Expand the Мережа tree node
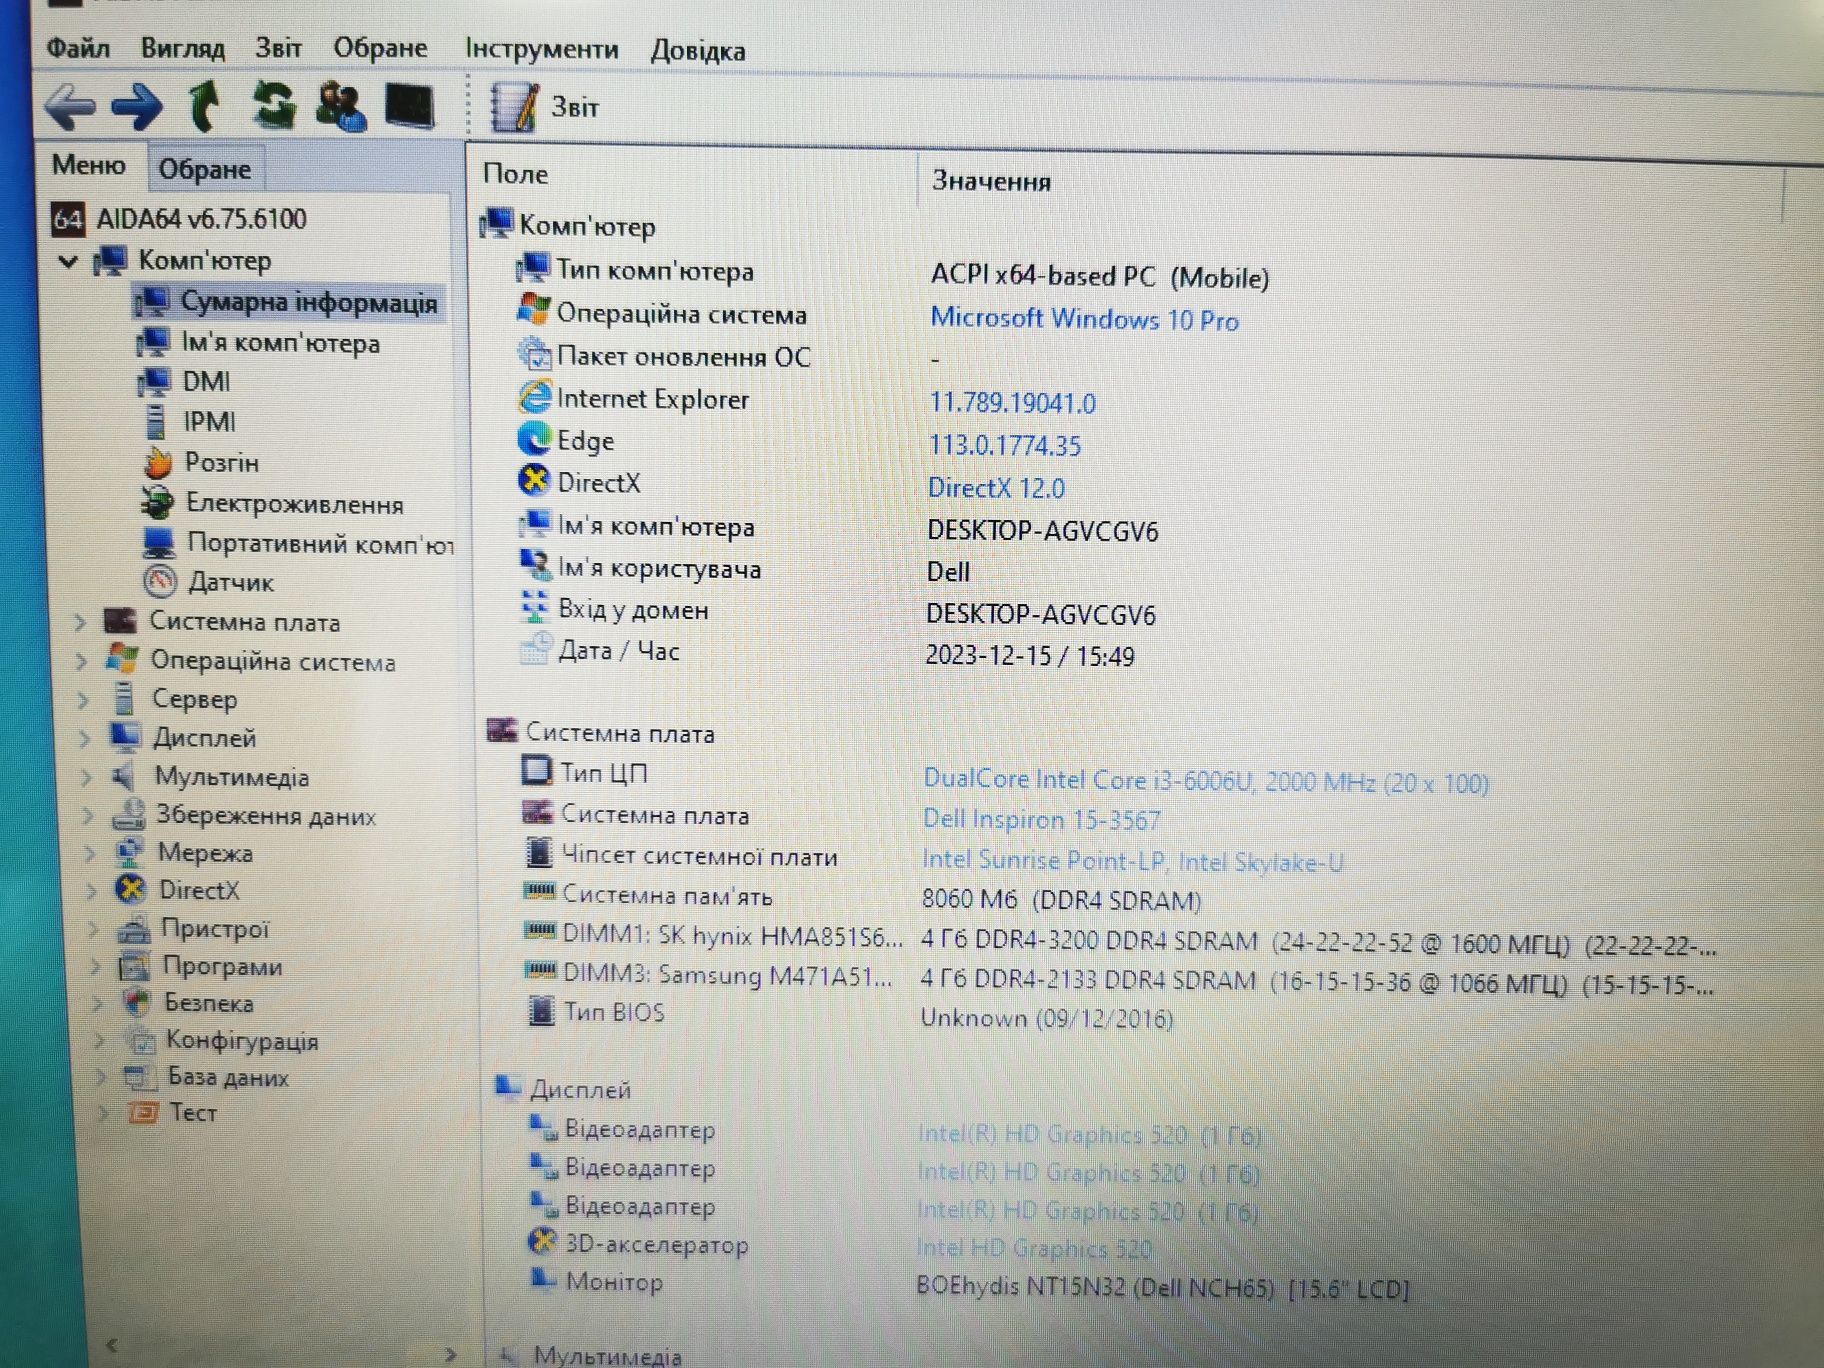This screenshot has height=1368, width=1824. [x=90, y=853]
